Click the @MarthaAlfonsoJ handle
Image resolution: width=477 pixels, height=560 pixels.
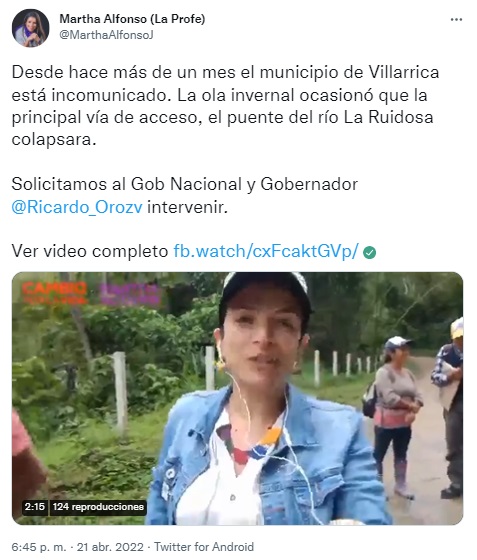coord(106,35)
